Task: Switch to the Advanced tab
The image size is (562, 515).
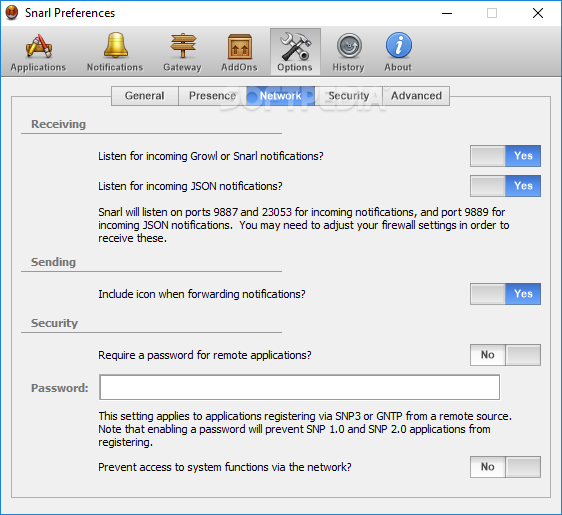Action: coord(416,96)
